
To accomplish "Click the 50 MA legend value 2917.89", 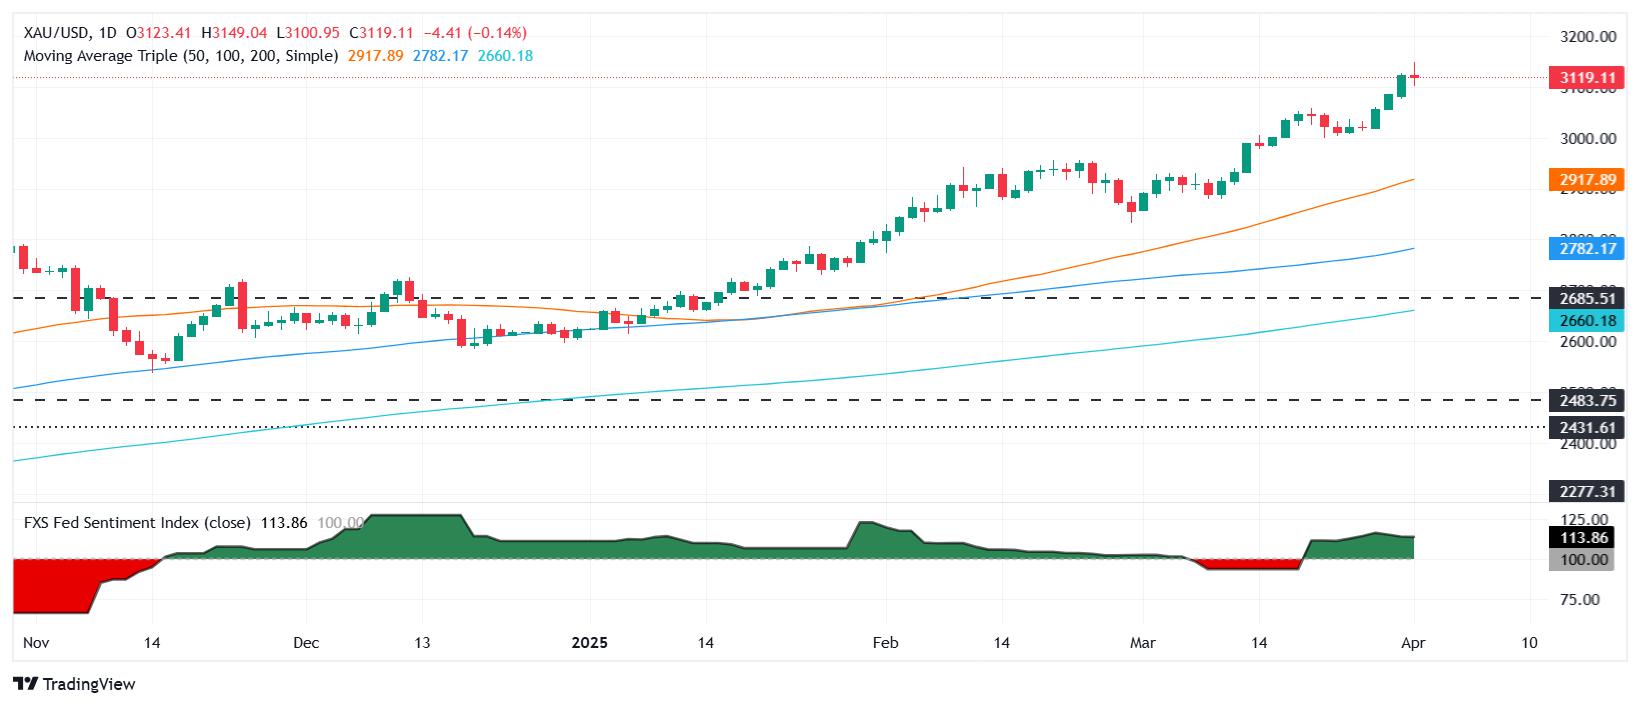I will pyautogui.click(x=375, y=56).
